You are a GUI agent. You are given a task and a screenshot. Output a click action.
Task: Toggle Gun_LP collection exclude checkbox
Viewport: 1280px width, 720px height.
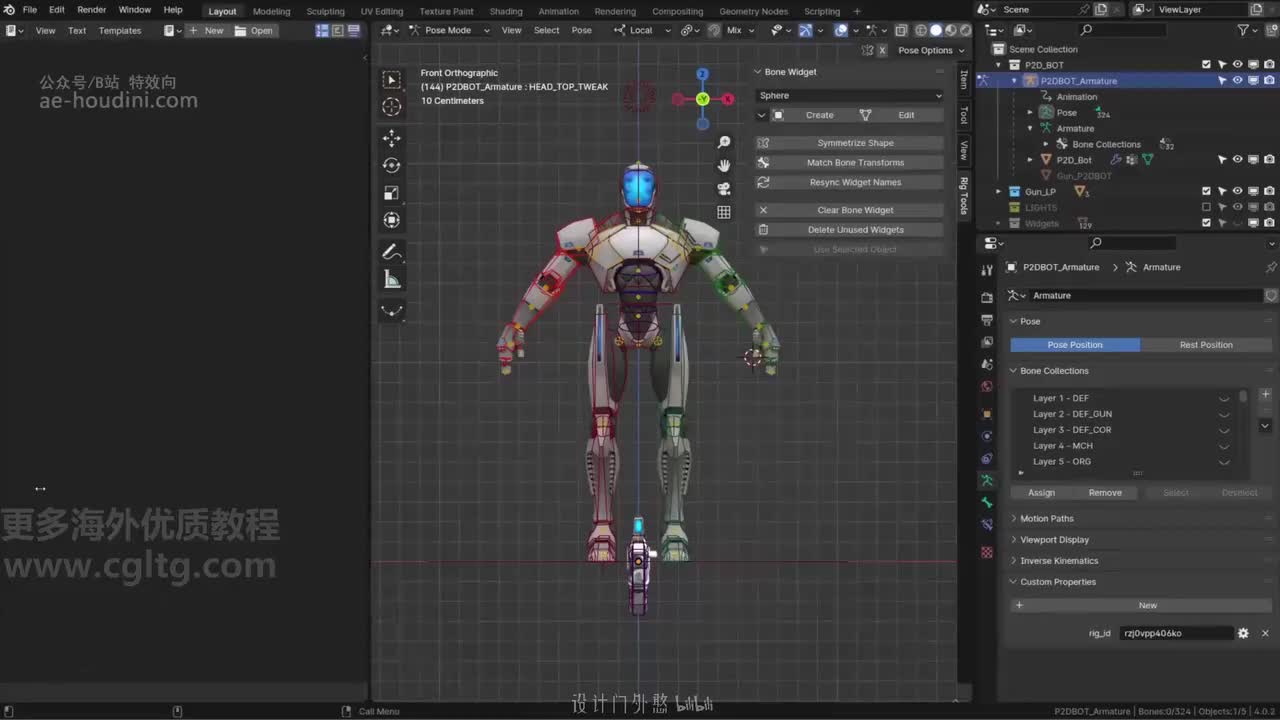point(1206,191)
